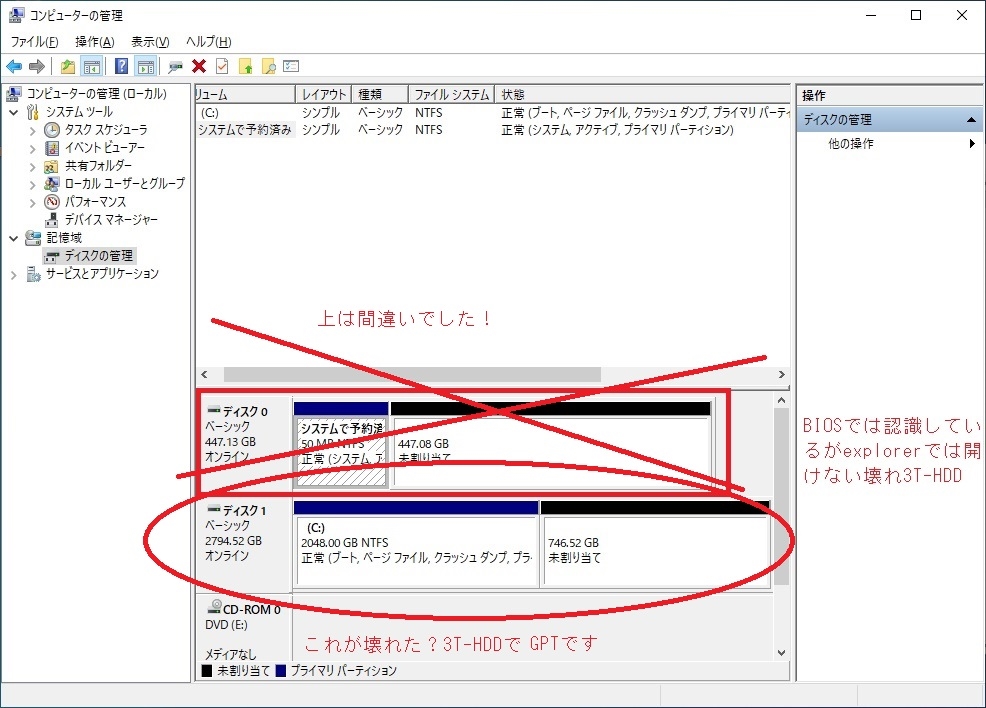The height and width of the screenshot is (708, 986).
Task: Select 共有フォルダー in the tree
Action: click(x=98, y=165)
